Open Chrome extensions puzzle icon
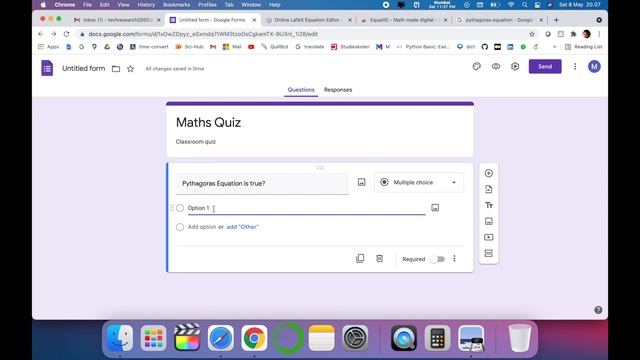The image size is (640, 360). click(x=573, y=34)
